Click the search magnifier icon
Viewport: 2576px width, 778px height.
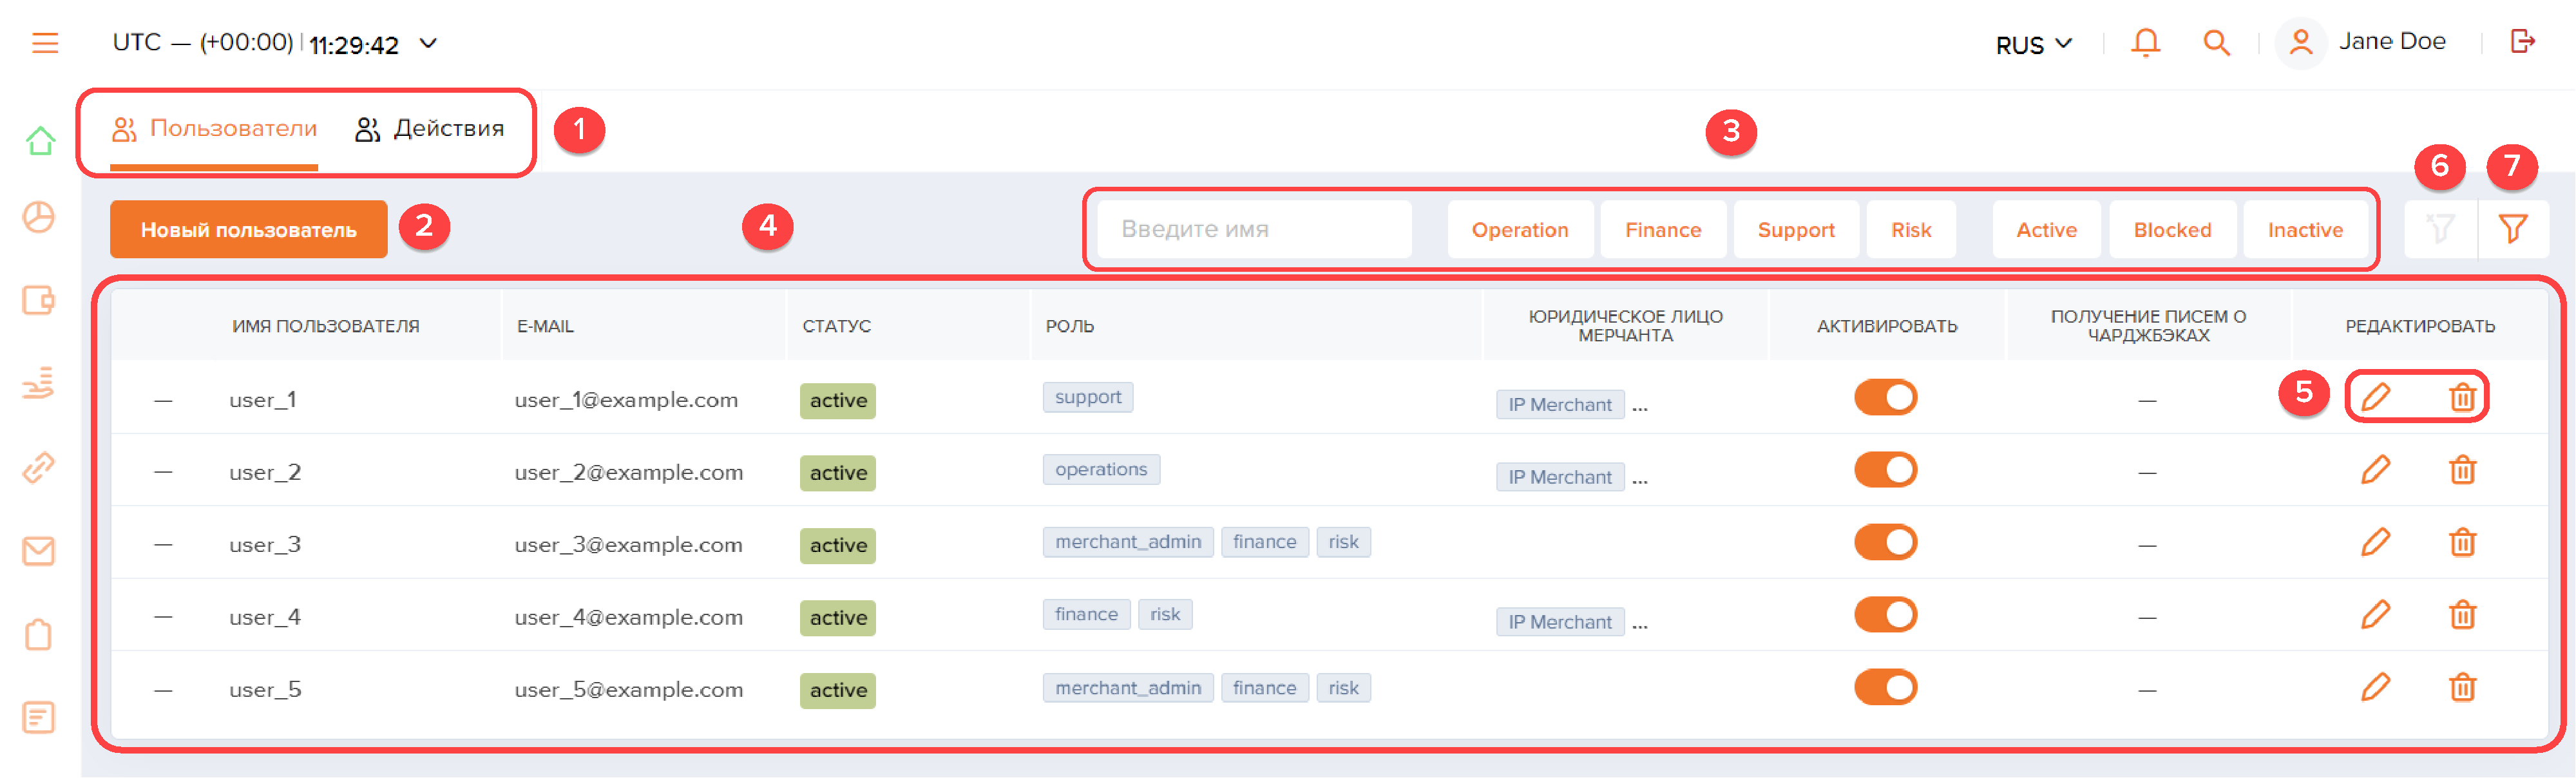(x=2216, y=43)
